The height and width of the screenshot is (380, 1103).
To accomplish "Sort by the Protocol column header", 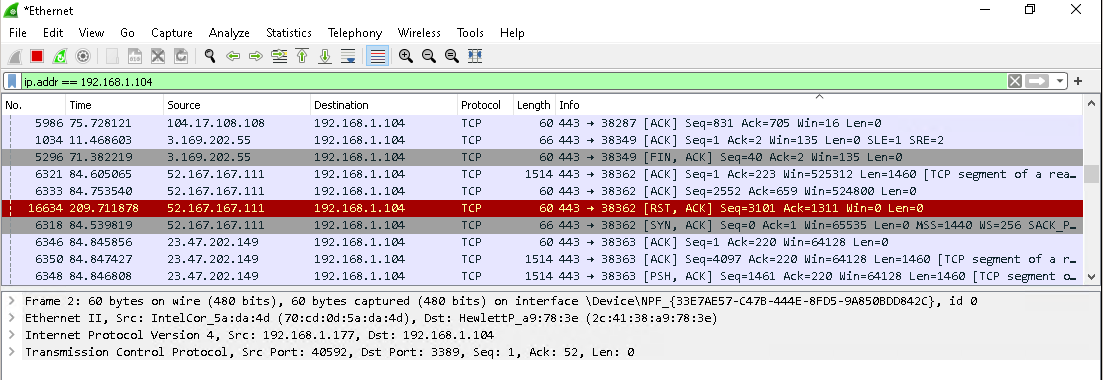I will pyautogui.click(x=485, y=105).
